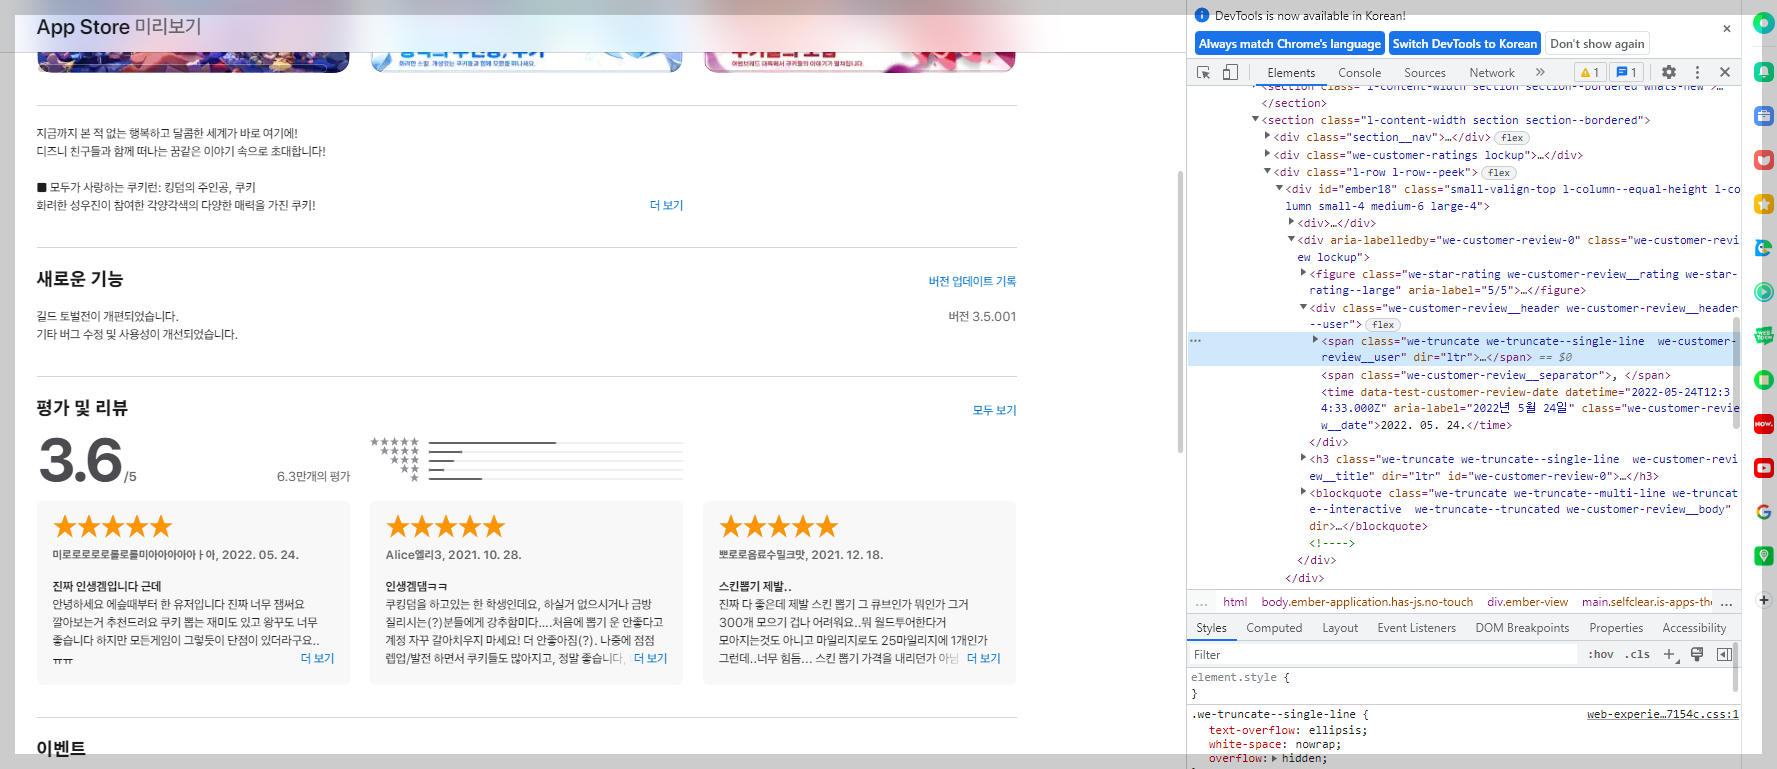1777x769 pixels.
Task: Expand Alice엘리3 review 더 보기
Action: click(x=650, y=658)
